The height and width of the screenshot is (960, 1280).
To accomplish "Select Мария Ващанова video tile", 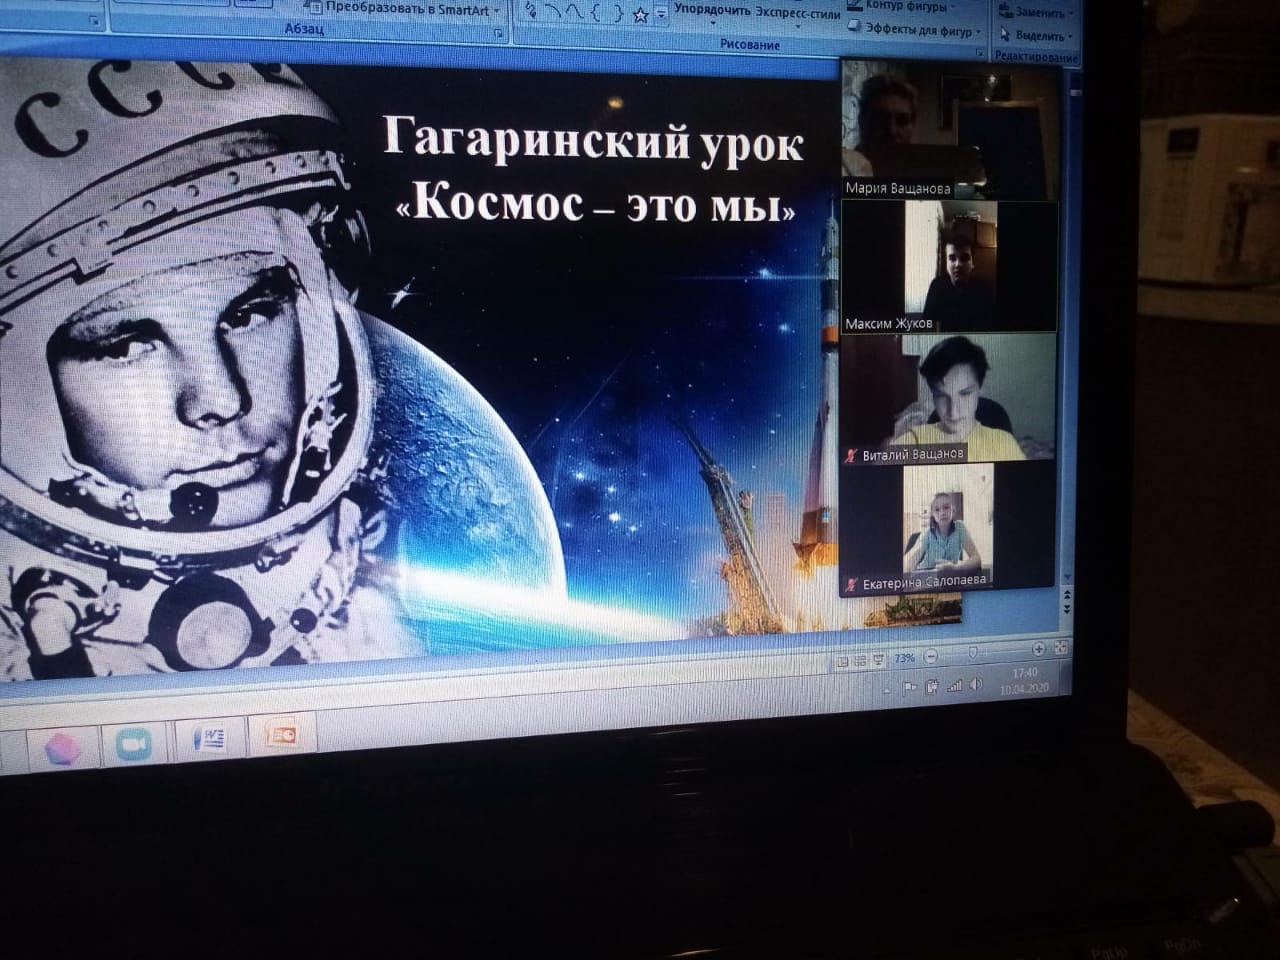I will pos(948,128).
